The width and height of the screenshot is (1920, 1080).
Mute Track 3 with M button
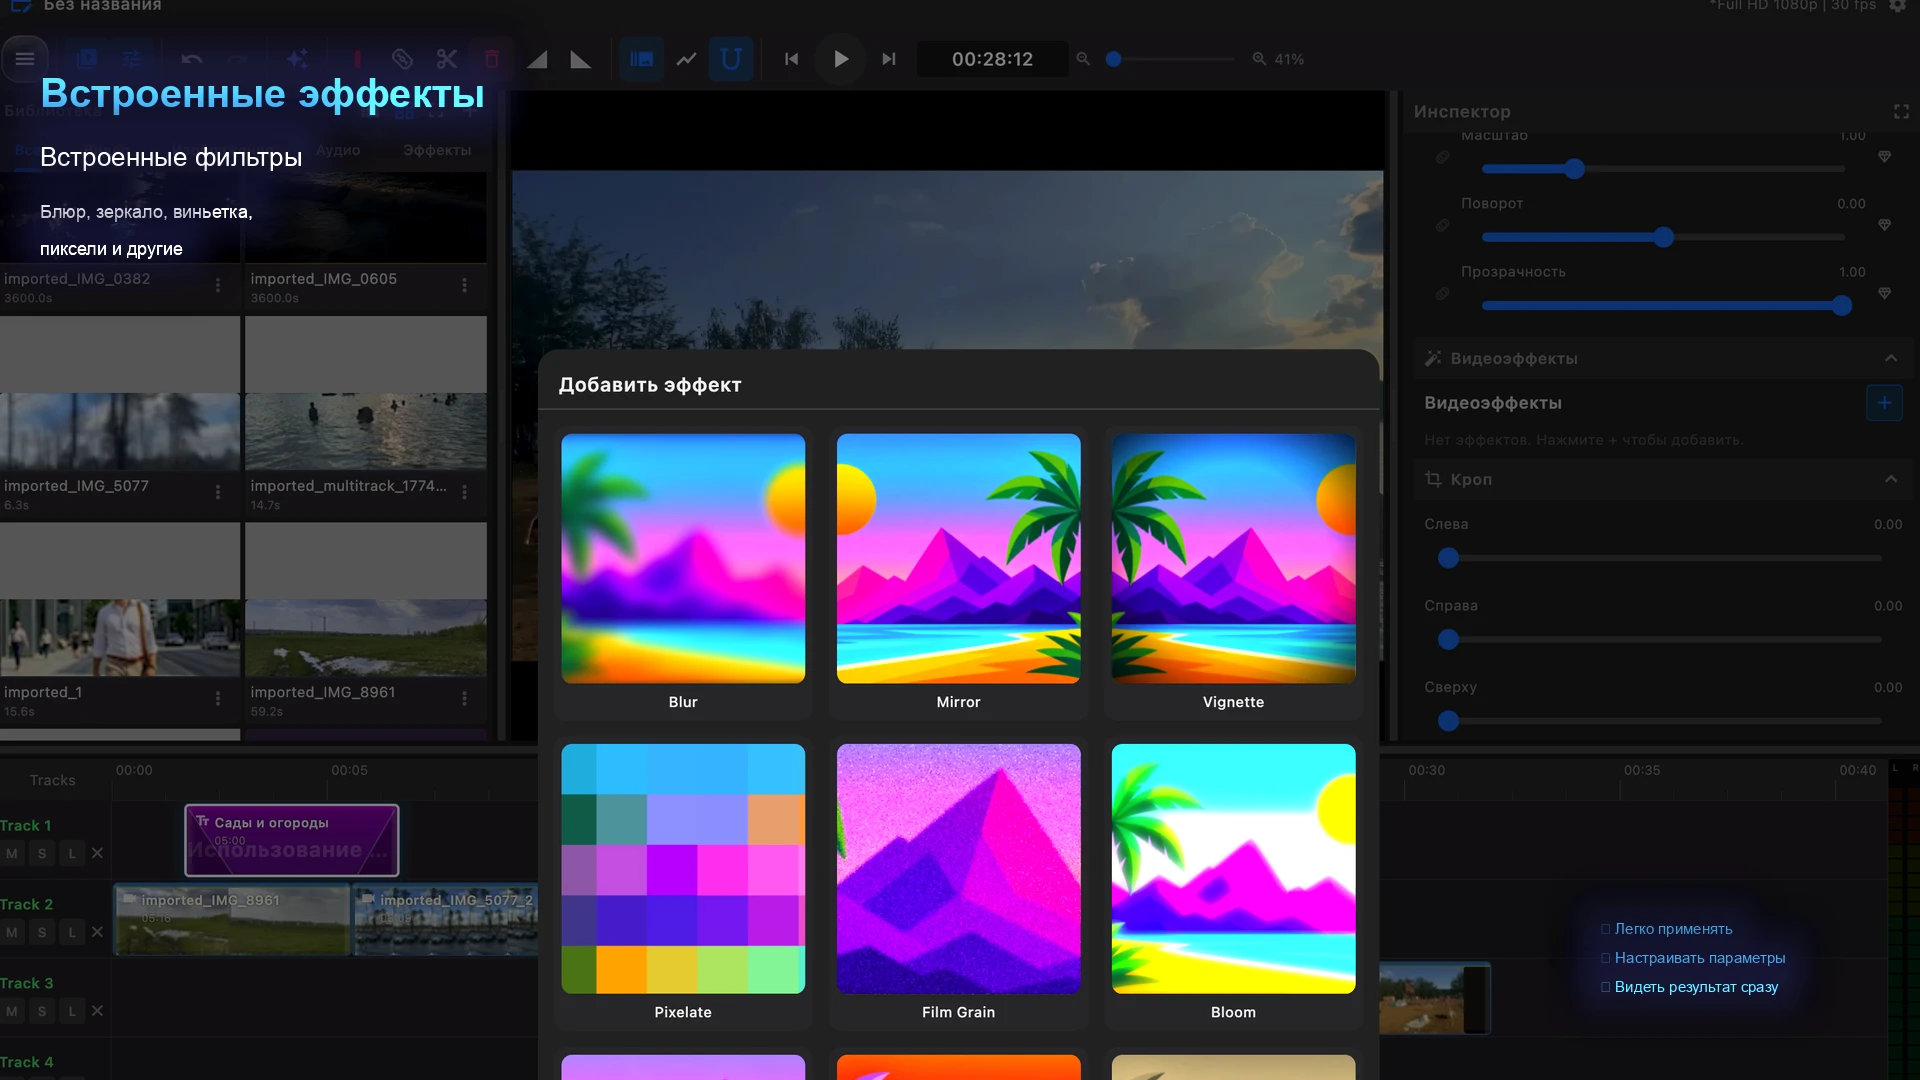click(12, 1011)
